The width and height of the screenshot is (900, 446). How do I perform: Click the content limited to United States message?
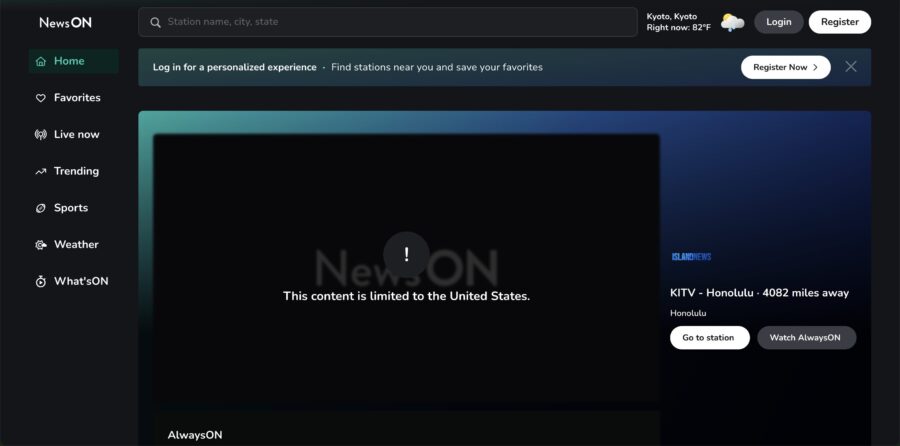(406, 296)
